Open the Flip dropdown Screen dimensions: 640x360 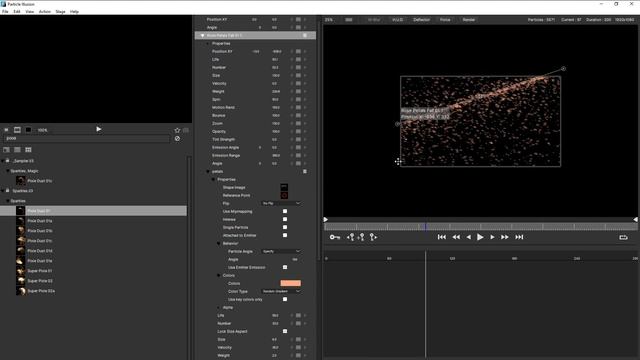[x=281, y=203]
